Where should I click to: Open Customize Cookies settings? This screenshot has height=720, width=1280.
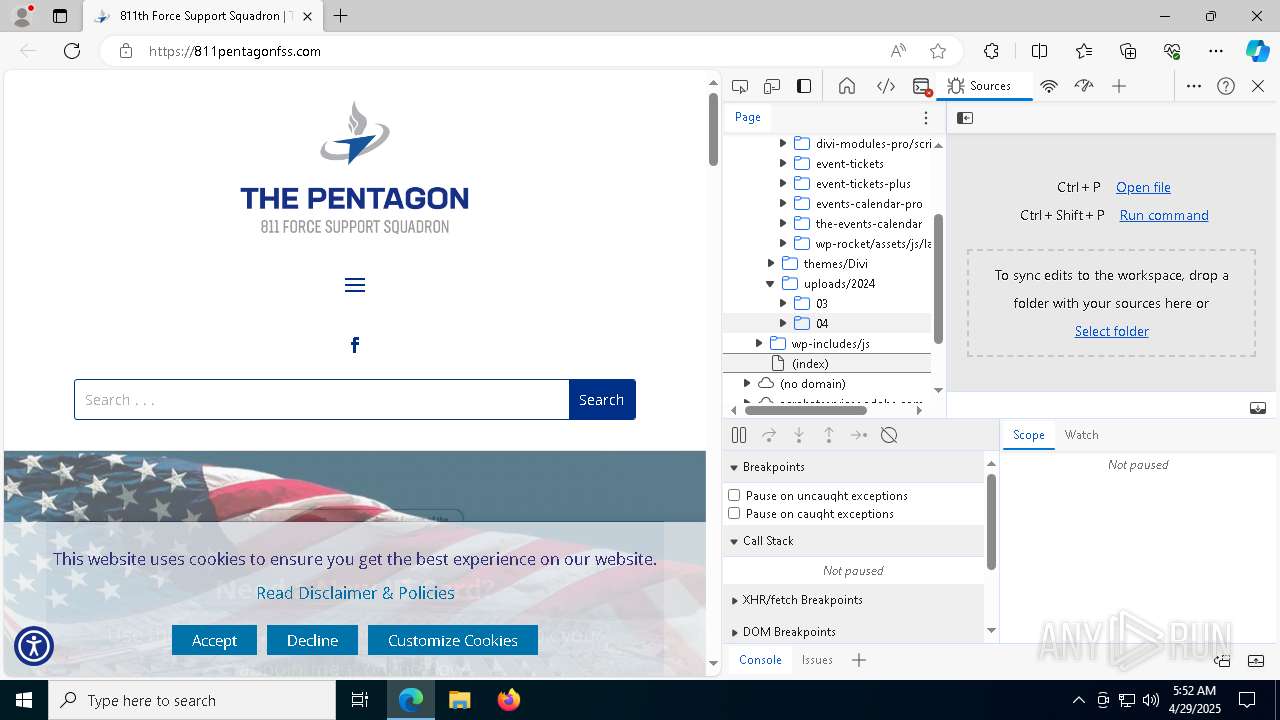point(453,640)
